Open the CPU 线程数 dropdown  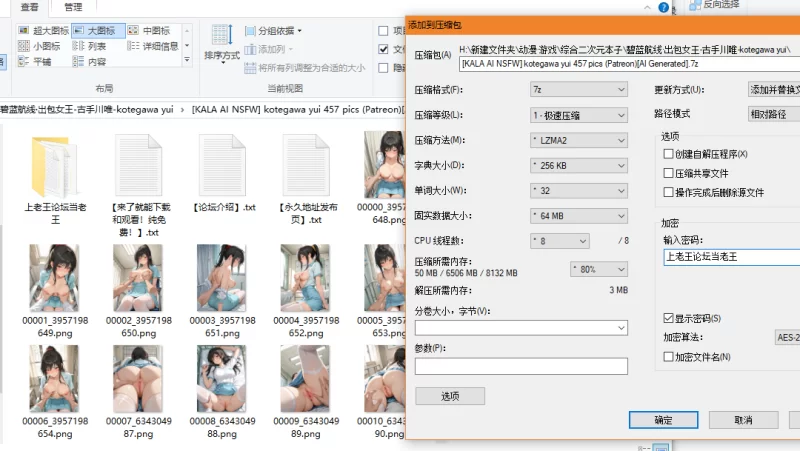click(x=560, y=241)
